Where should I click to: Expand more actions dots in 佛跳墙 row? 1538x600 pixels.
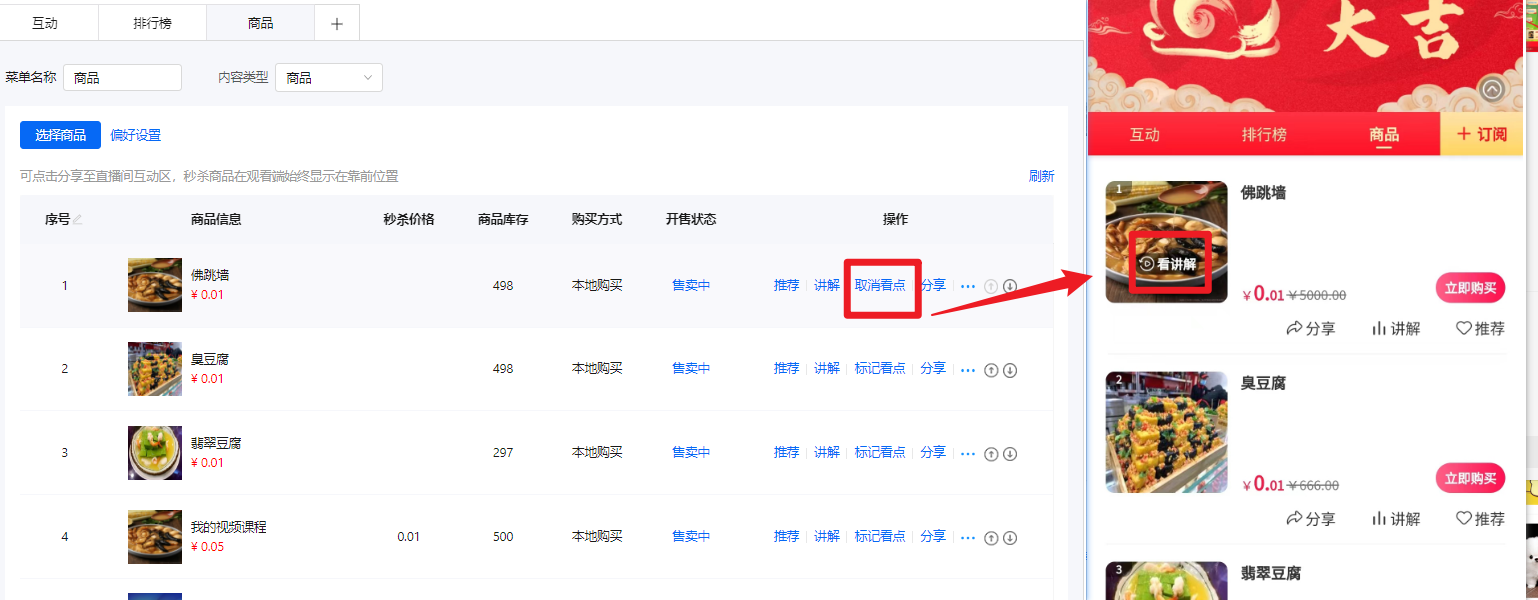point(967,286)
